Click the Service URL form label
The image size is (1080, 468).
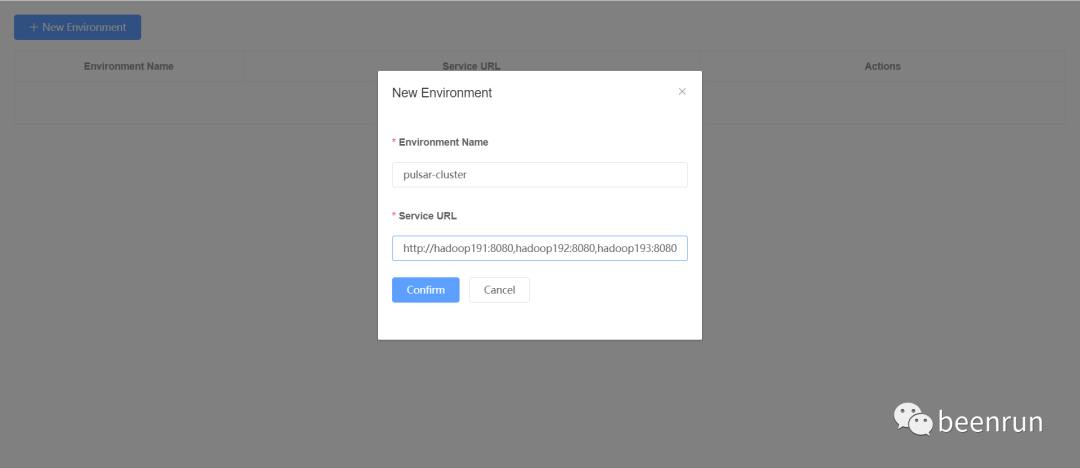(427, 215)
